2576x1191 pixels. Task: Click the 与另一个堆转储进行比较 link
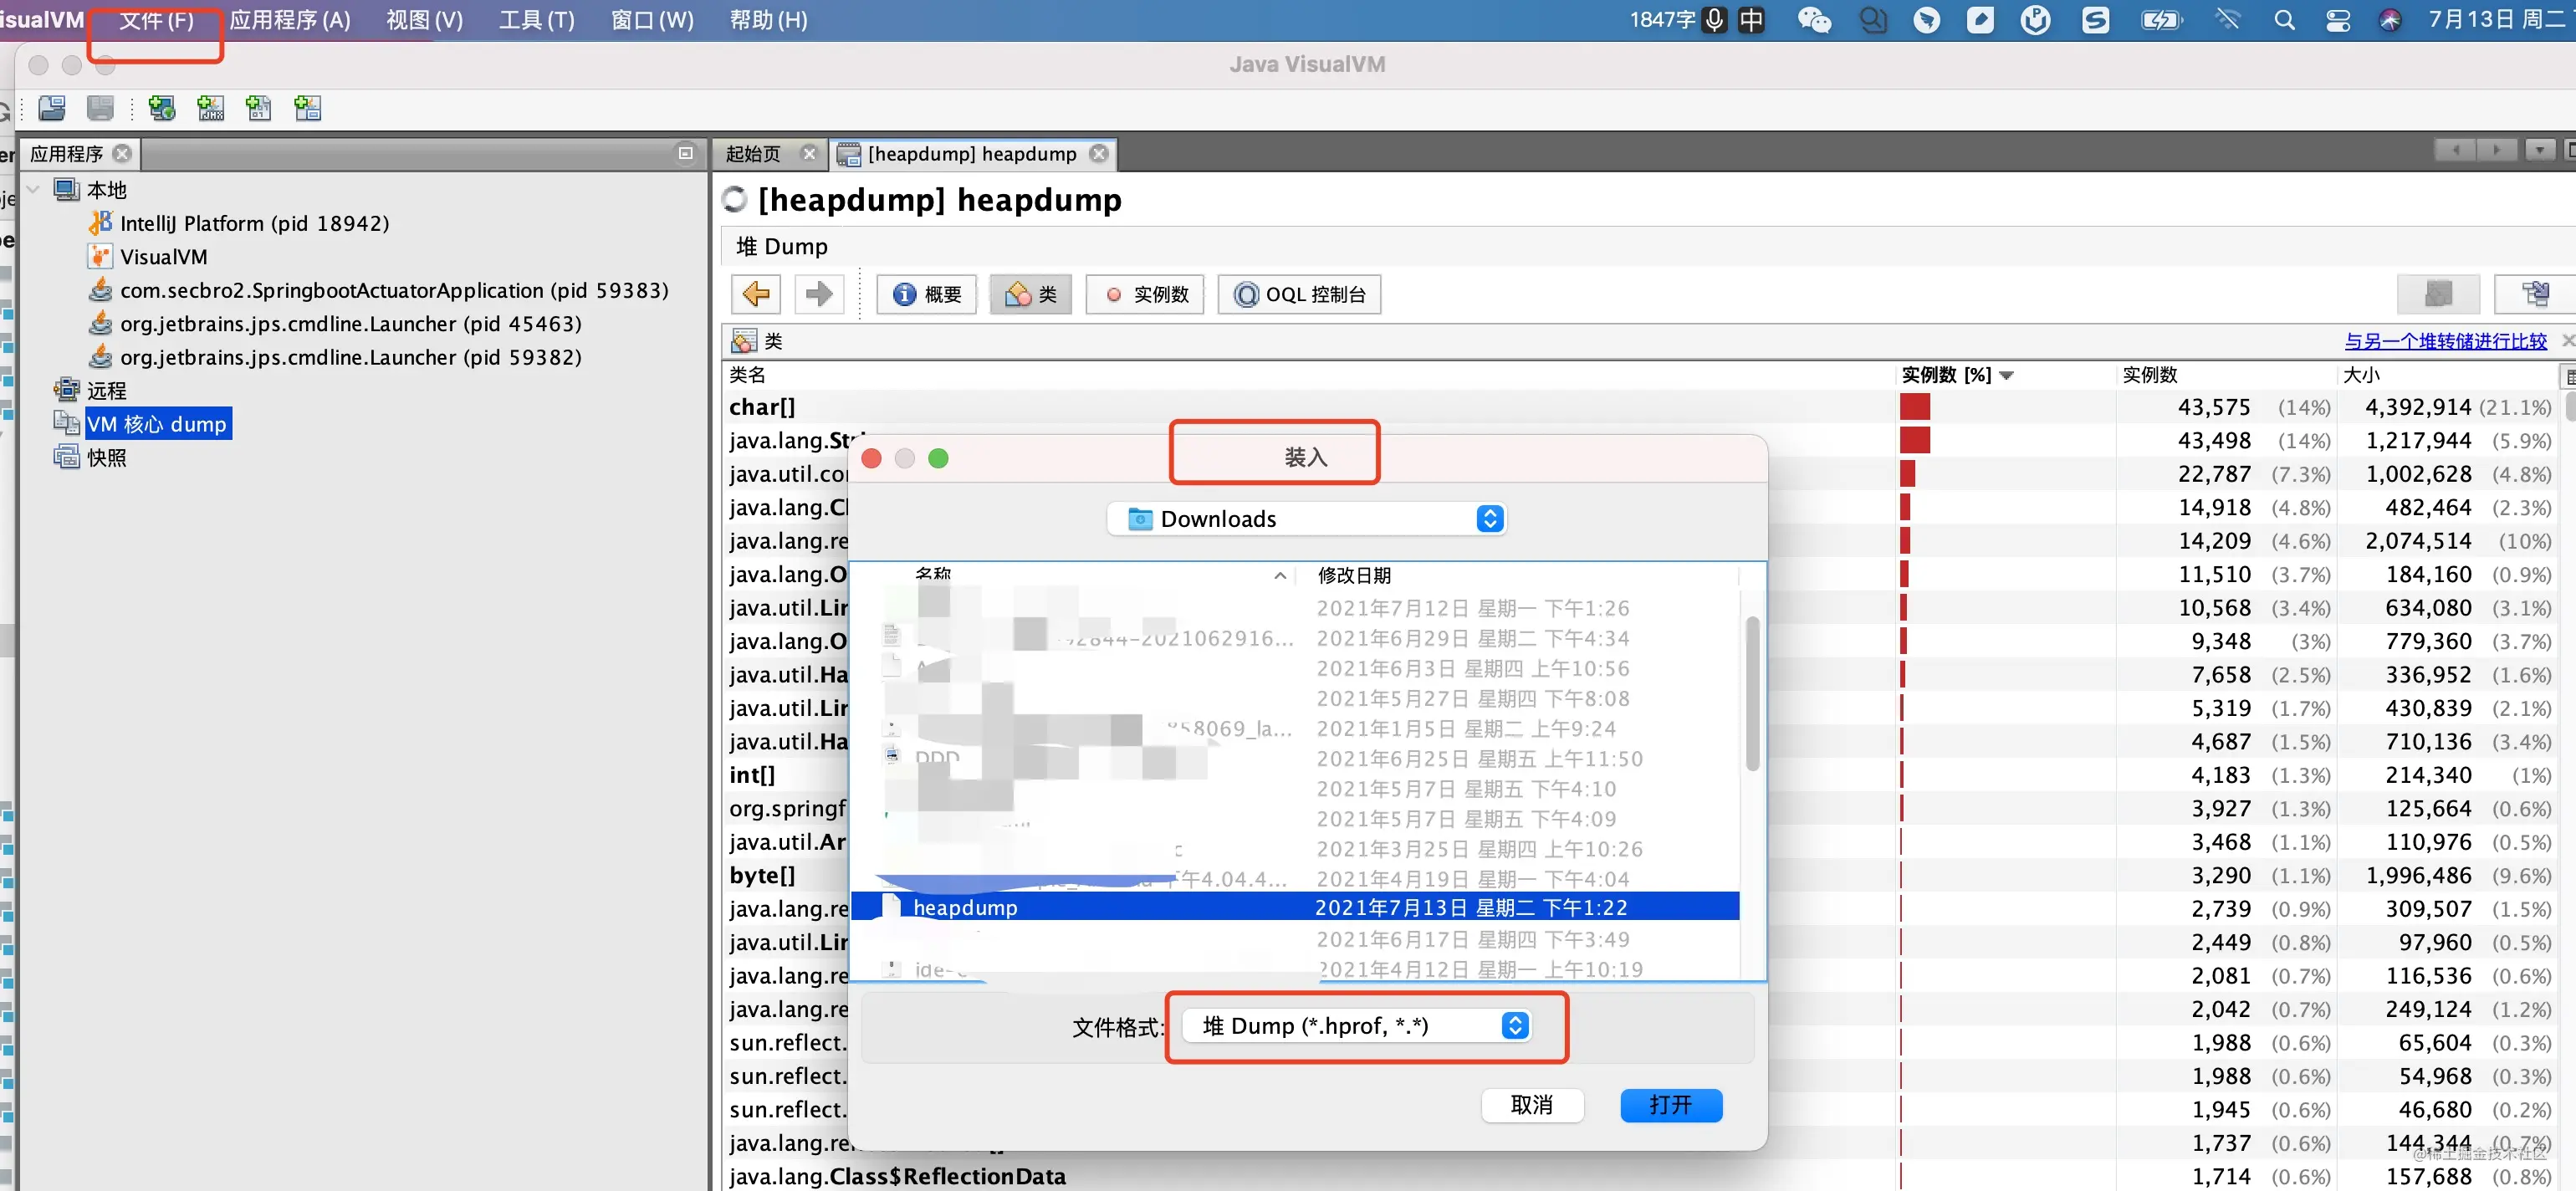pyautogui.click(x=2445, y=341)
